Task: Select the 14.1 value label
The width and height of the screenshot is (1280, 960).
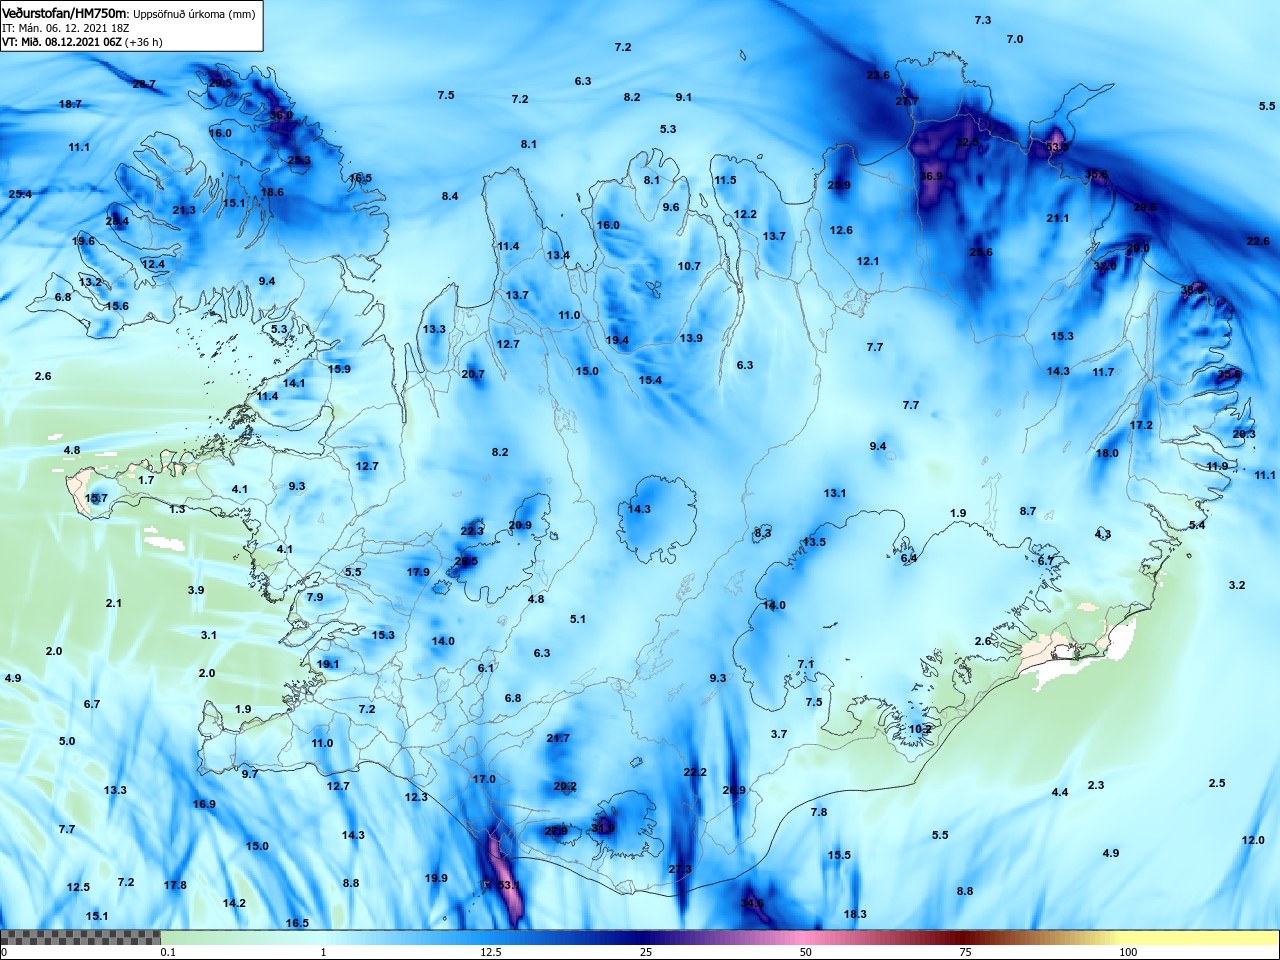Action: click(294, 383)
